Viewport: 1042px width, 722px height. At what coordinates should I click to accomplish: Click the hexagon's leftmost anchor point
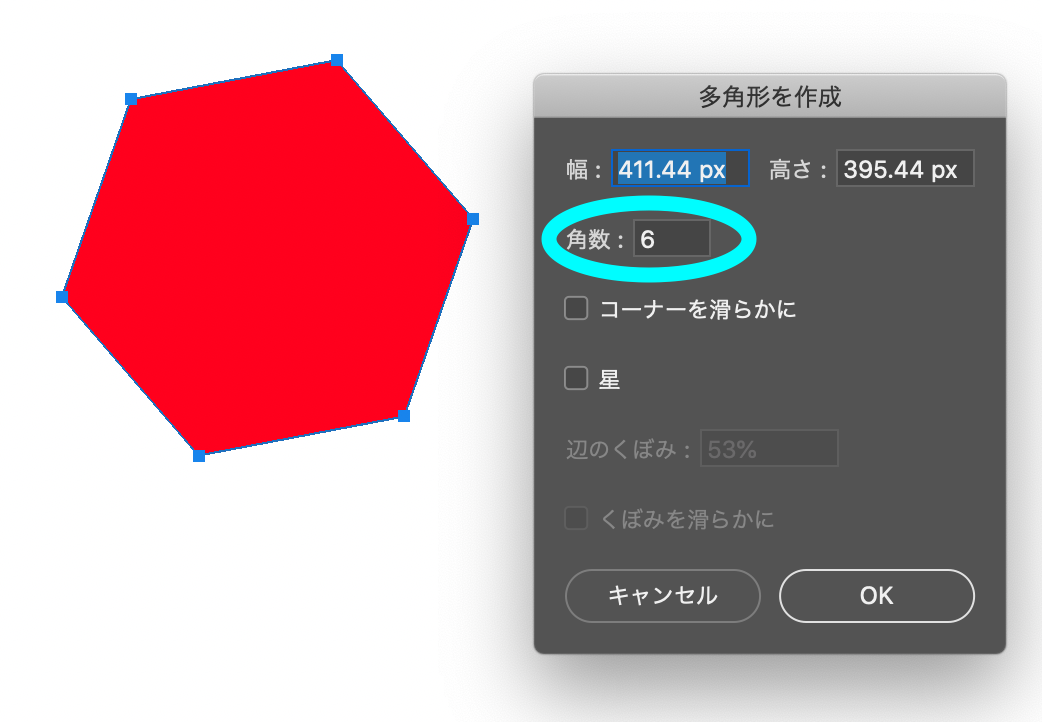(x=62, y=297)
